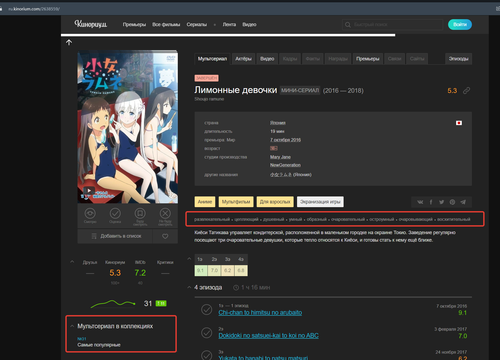Select the 6.8 rating cell for episode 4
500x360 pixels.
tap(241, 270)
